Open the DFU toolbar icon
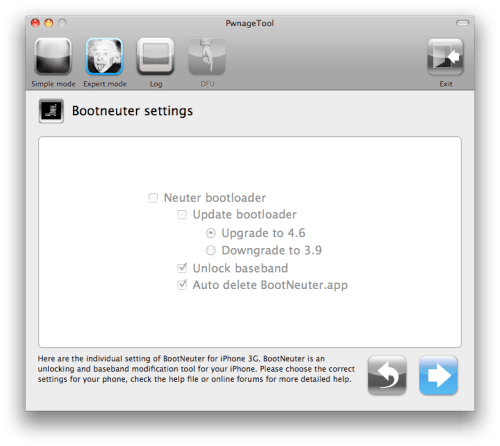The width and height of the screenshot is (500, 446). coord(207,56)
